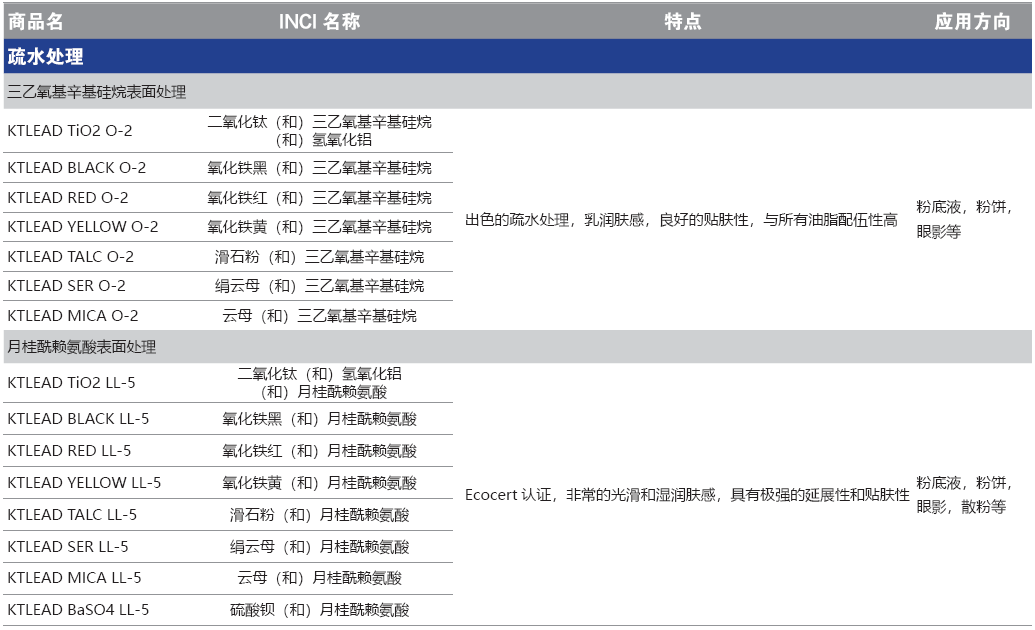This screenshot has width=1035, height=630.
Task: Click the 商品名 column header
Action: (36, 22)
